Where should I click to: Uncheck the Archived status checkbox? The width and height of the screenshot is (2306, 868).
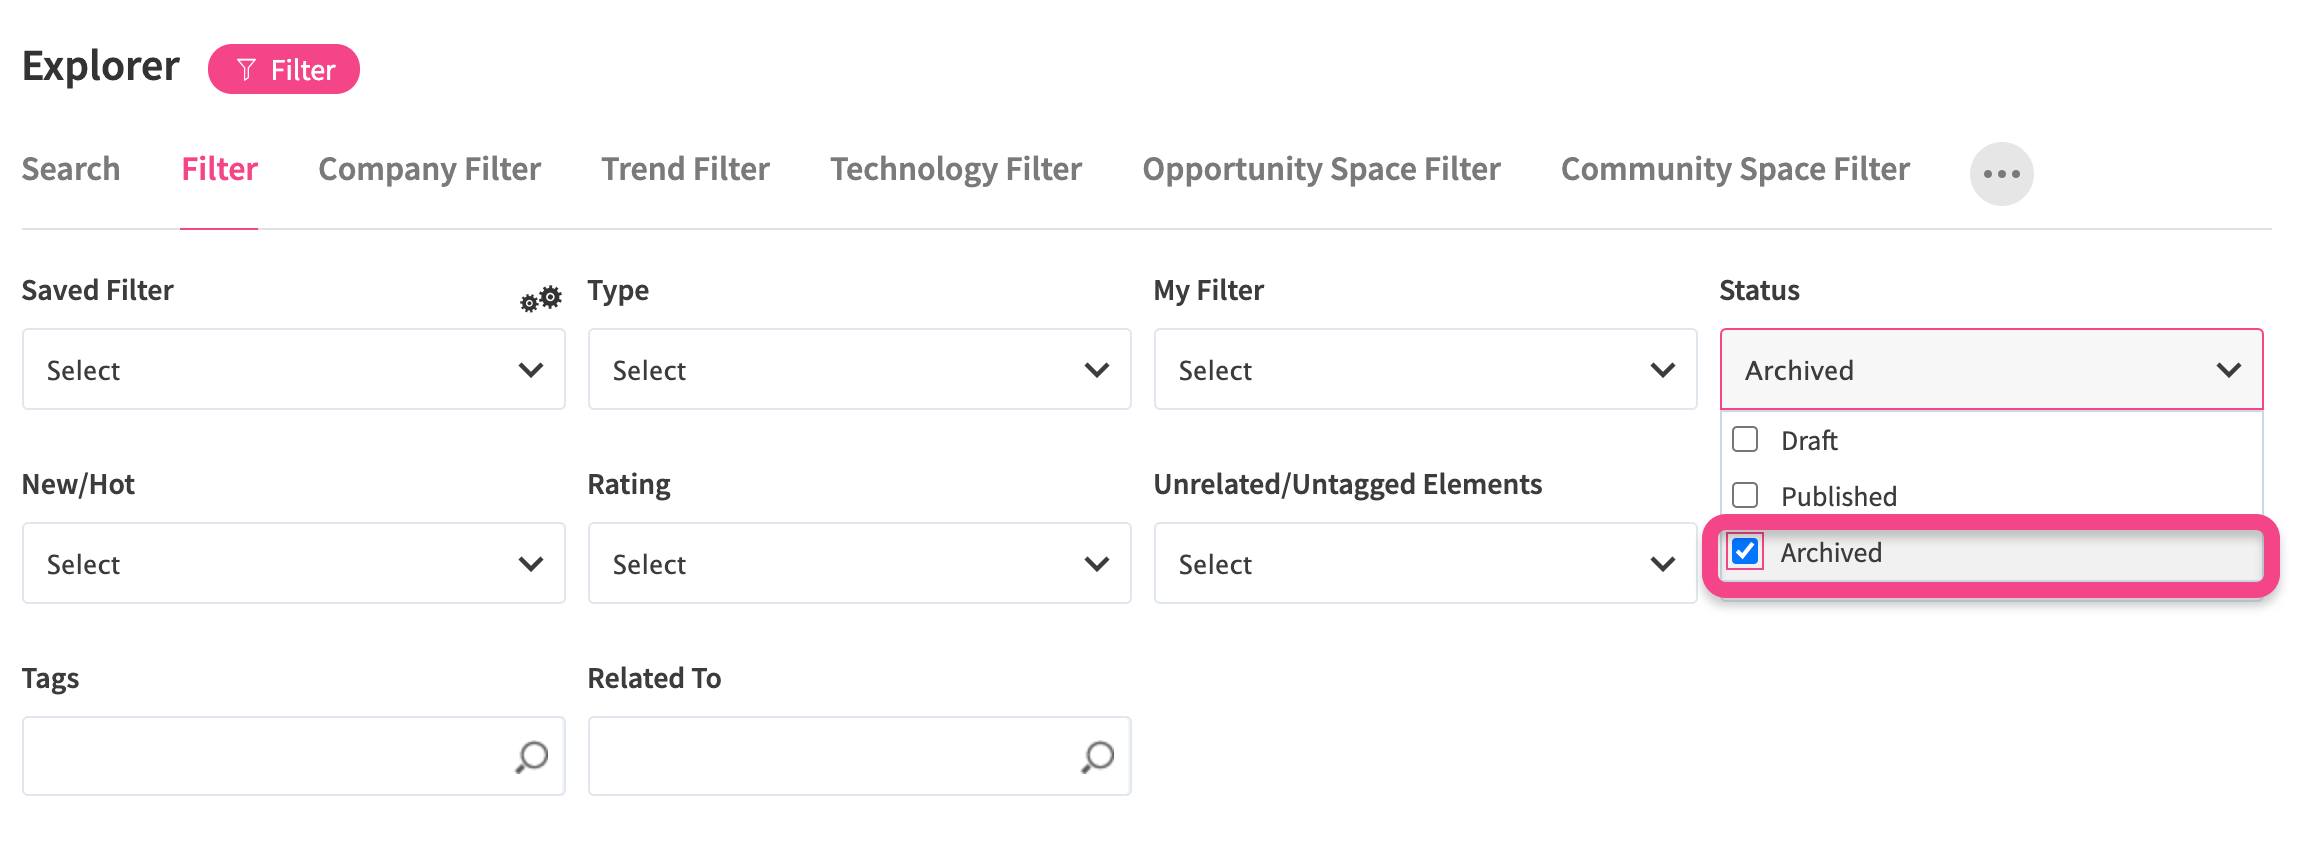[x=1745, y=552]
